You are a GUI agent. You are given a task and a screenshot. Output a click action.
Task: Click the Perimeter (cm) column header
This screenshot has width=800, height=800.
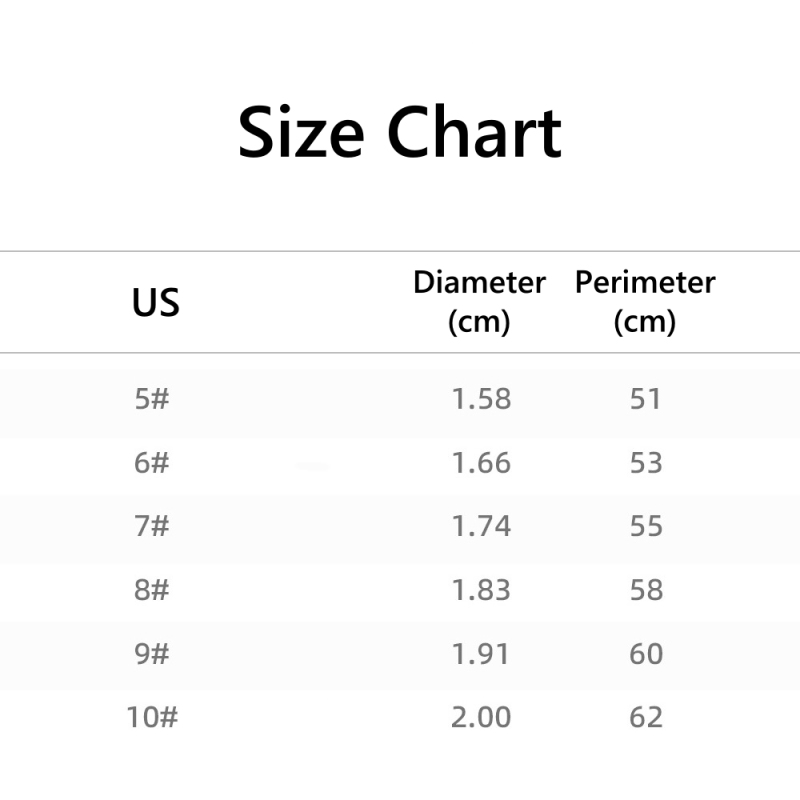click(645, 302)
